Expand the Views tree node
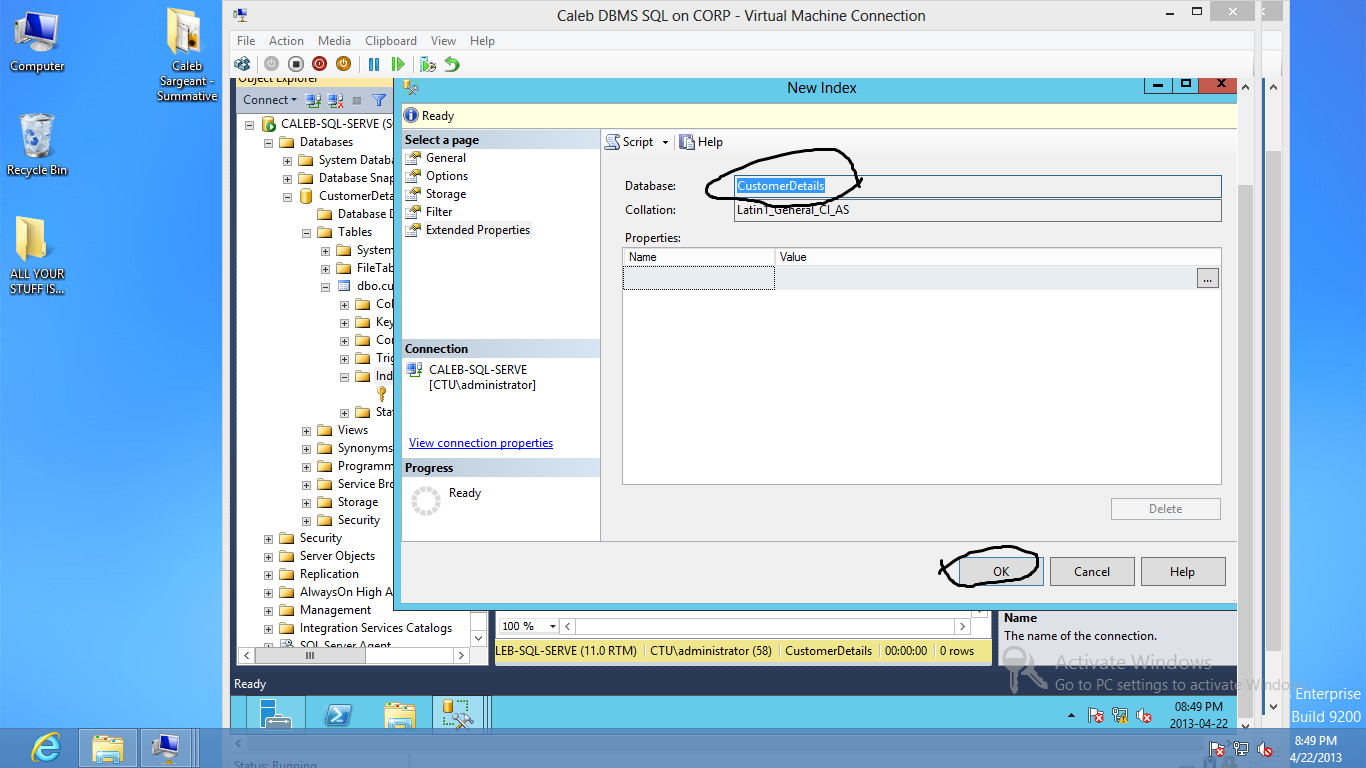1366x768 pixels. coord(306,430)
